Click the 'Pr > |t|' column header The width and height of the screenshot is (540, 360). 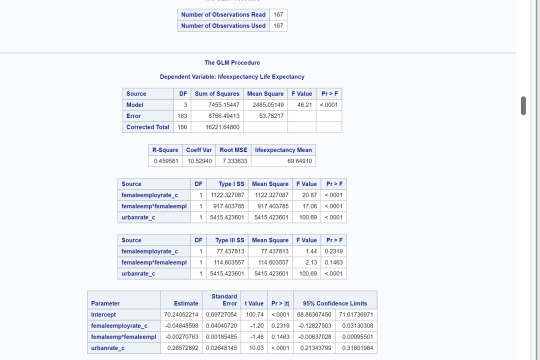pos(280,304)
